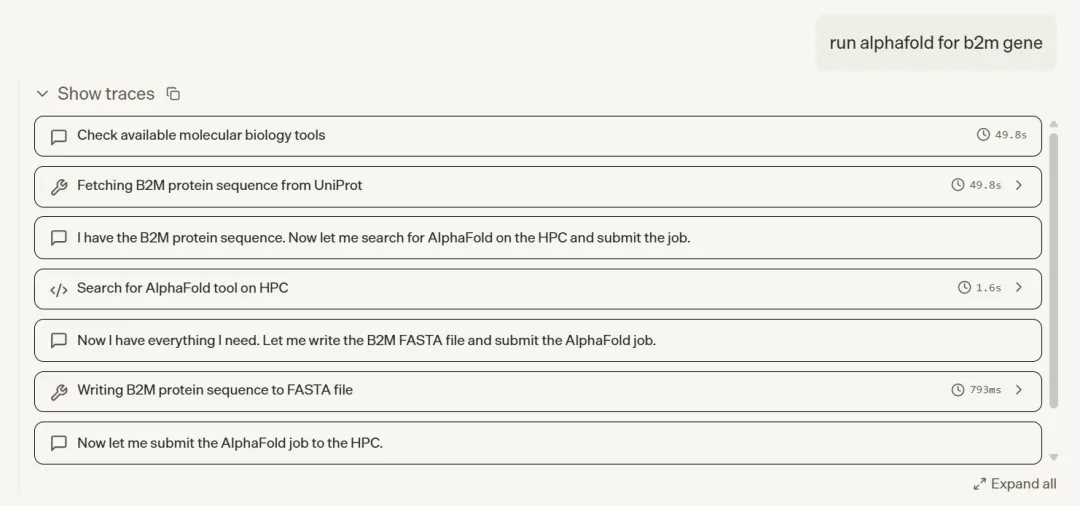Click message icon beside 'Now let me submit' row
The height and width of the screenshot is (506, 1080).
(x=59, y=443)
